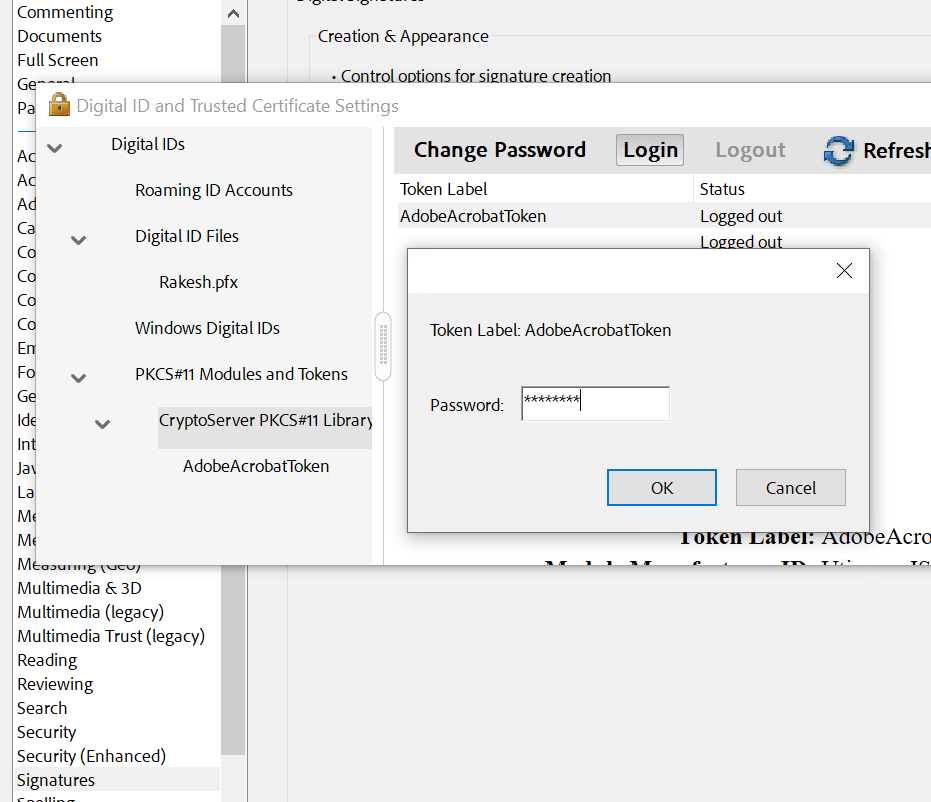Open Documents preferences category

59,36
